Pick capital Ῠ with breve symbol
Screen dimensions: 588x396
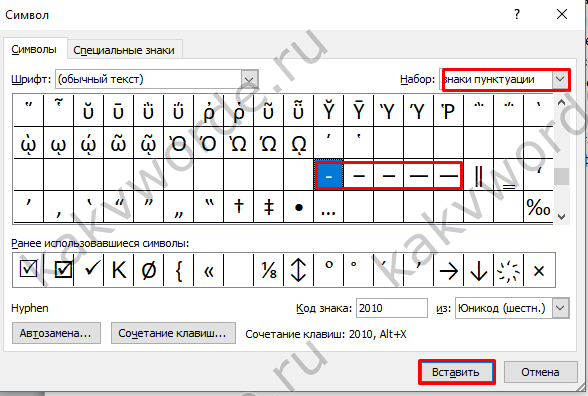click(x=328, y=111)
